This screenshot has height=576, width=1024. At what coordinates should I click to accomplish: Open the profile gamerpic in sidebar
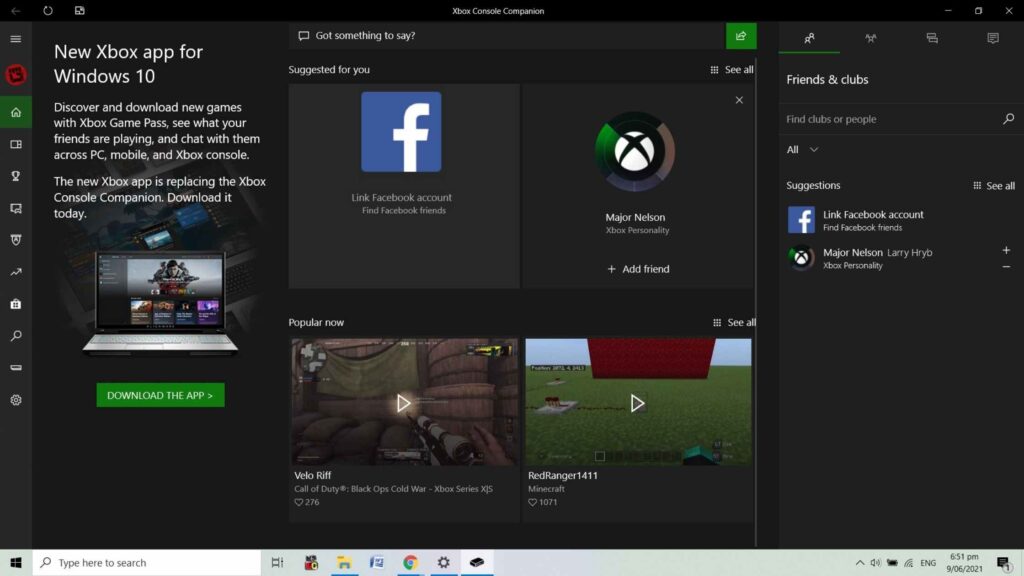[16, 74]
